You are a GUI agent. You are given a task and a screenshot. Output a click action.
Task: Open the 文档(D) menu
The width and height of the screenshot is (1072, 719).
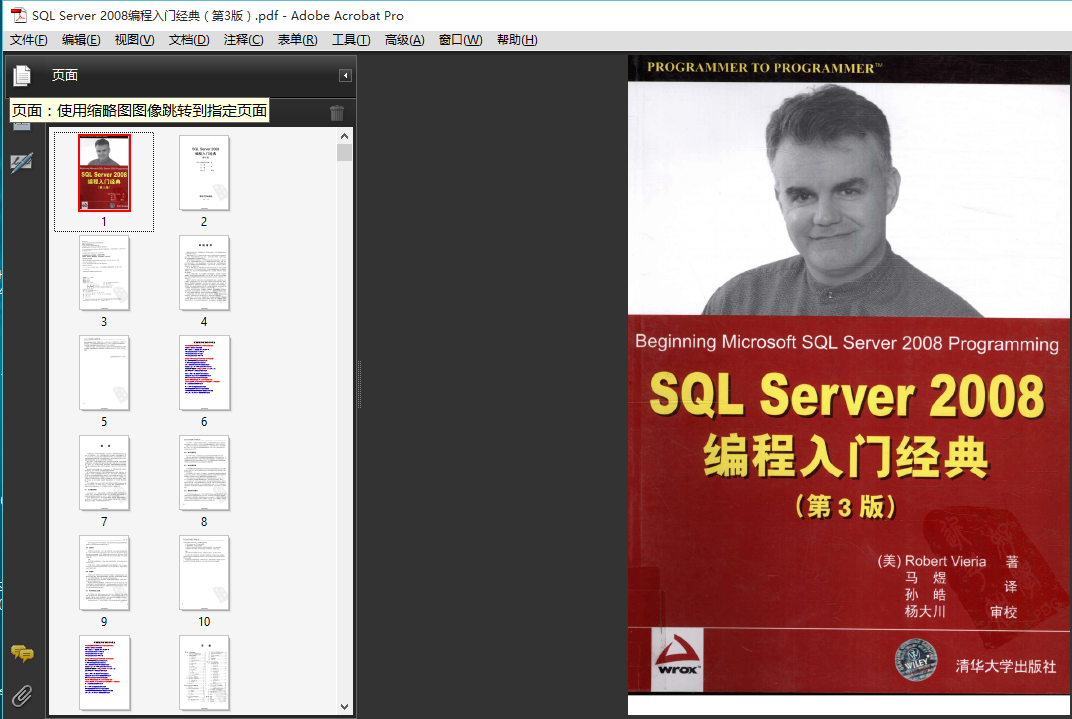(189, 40)
